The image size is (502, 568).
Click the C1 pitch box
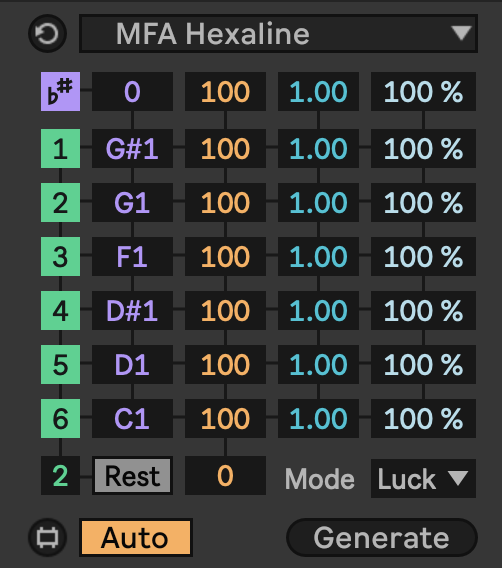tap(132, 418)
